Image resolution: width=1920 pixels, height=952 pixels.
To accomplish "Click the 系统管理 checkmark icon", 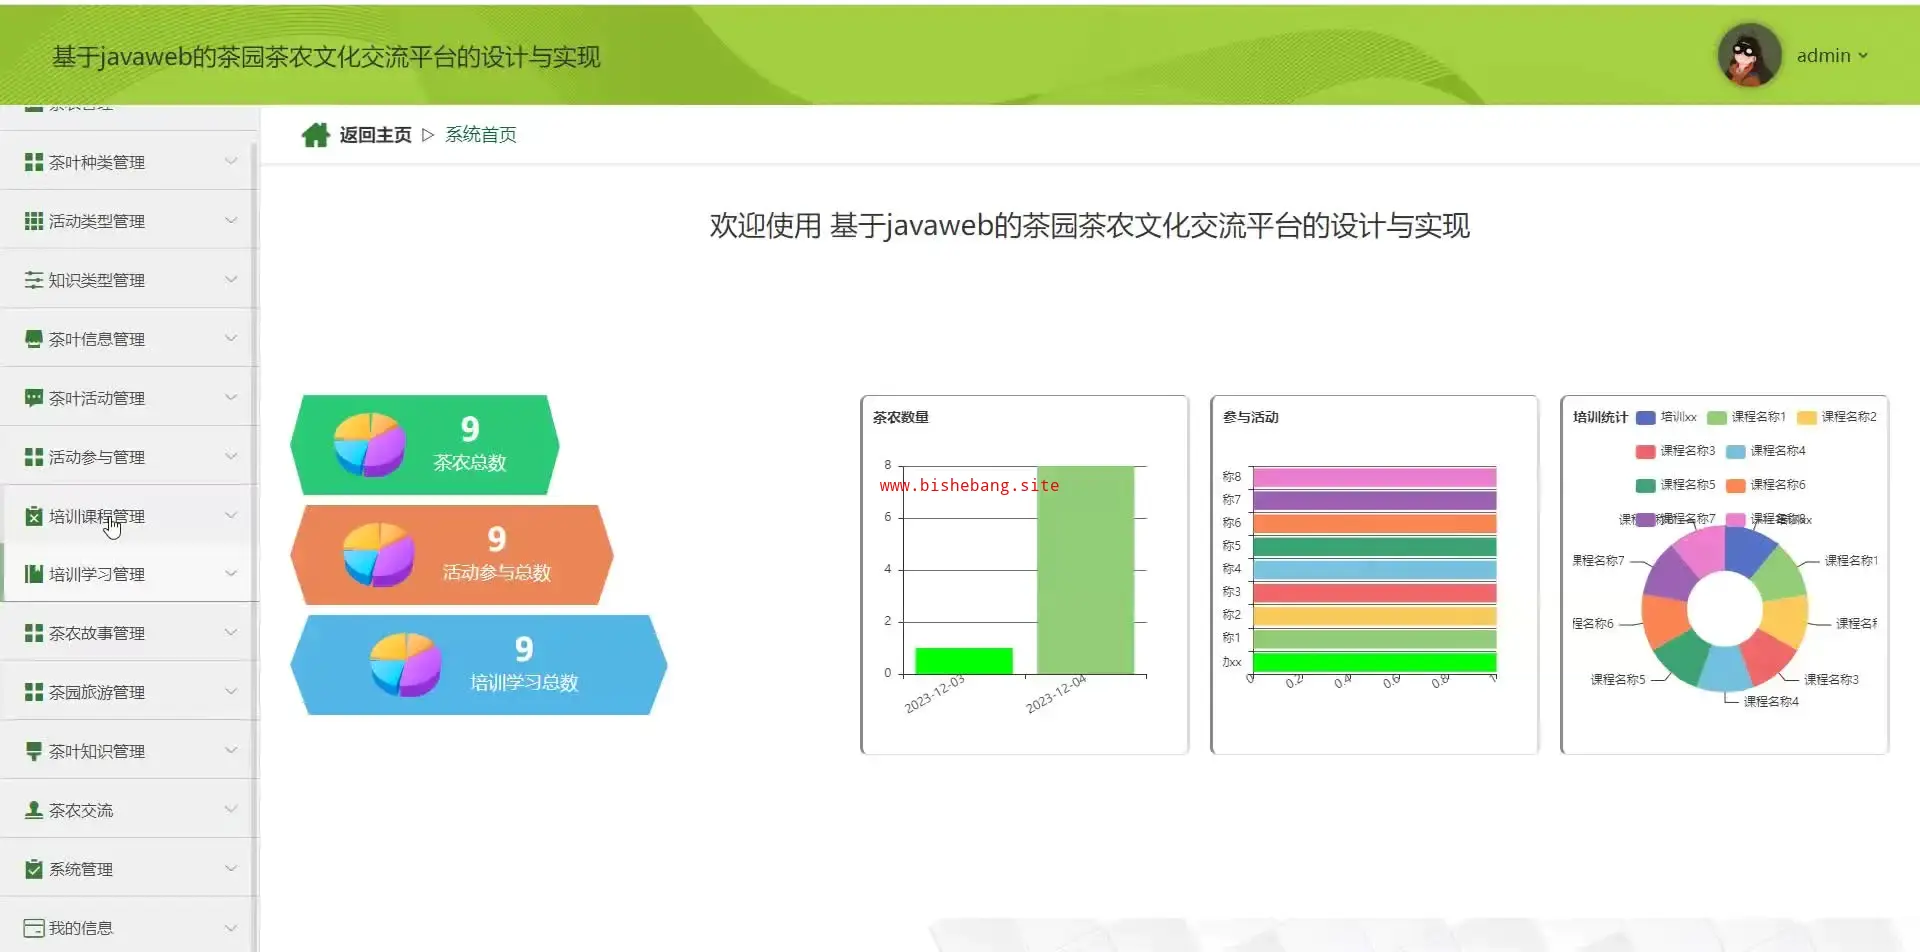I will point(34,869).
